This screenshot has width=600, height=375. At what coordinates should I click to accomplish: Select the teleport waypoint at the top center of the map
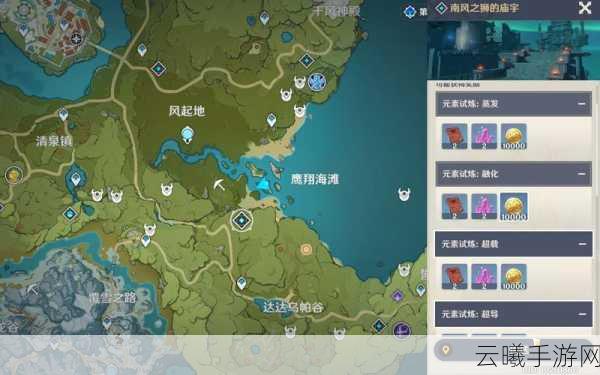click(264, 18)
